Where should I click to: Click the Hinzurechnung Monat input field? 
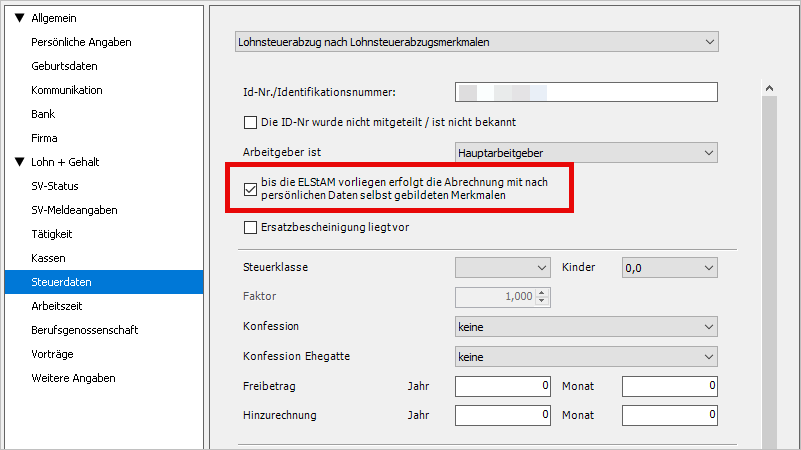tap(669, 414)
